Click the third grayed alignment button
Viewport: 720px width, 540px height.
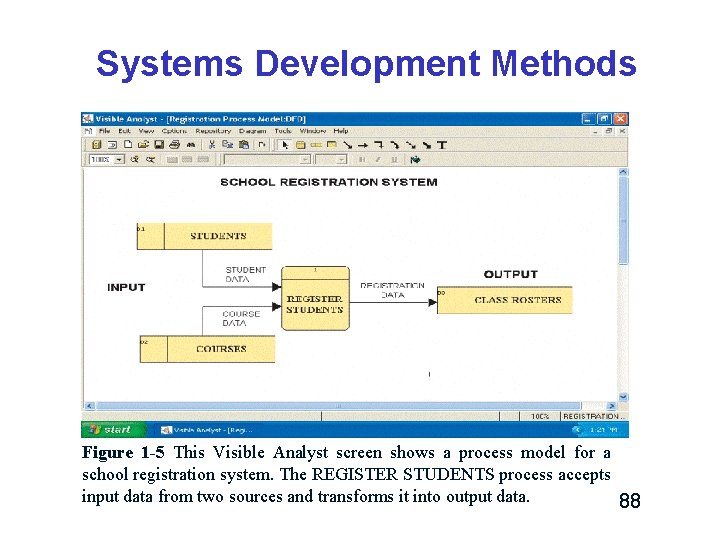(x=203, y=159)
